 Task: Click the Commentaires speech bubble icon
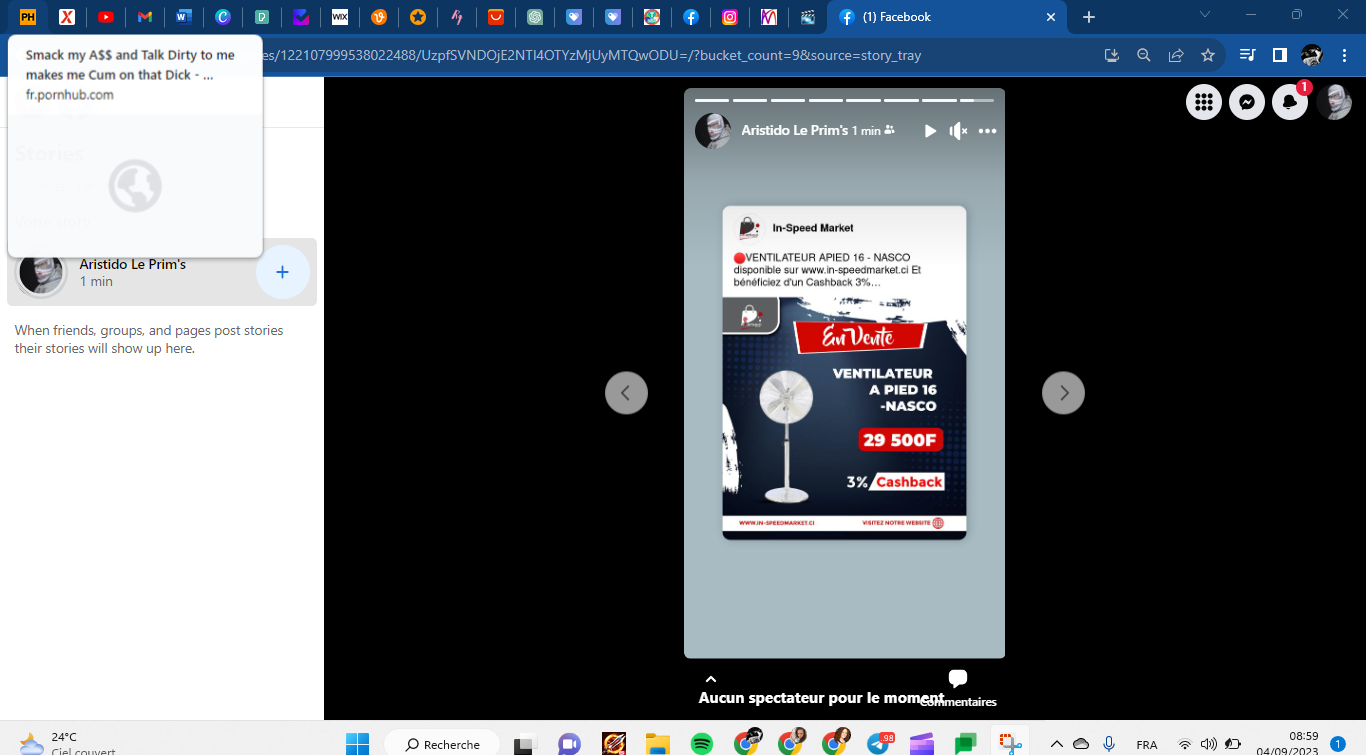[x=958, y=680]
